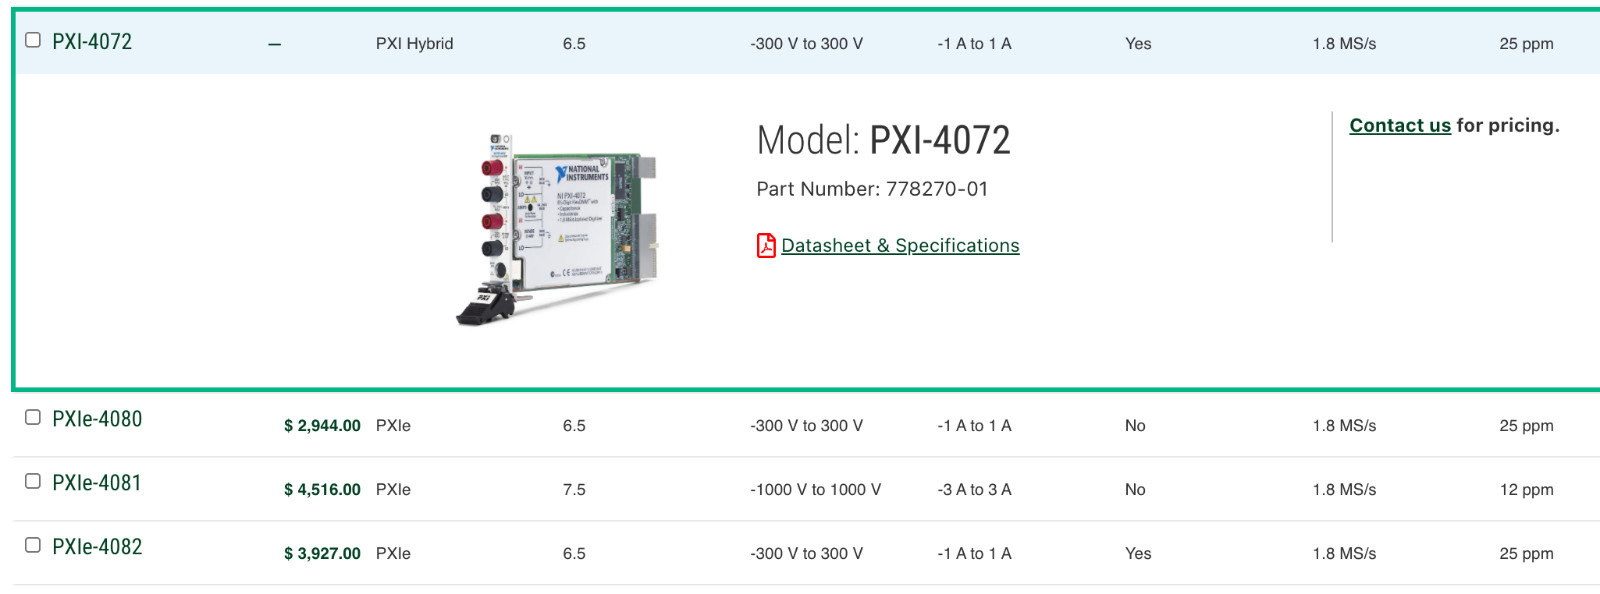Select the $ 4,516.00 price
Viewport: 1600px width, 594px height.
[322, 490]
